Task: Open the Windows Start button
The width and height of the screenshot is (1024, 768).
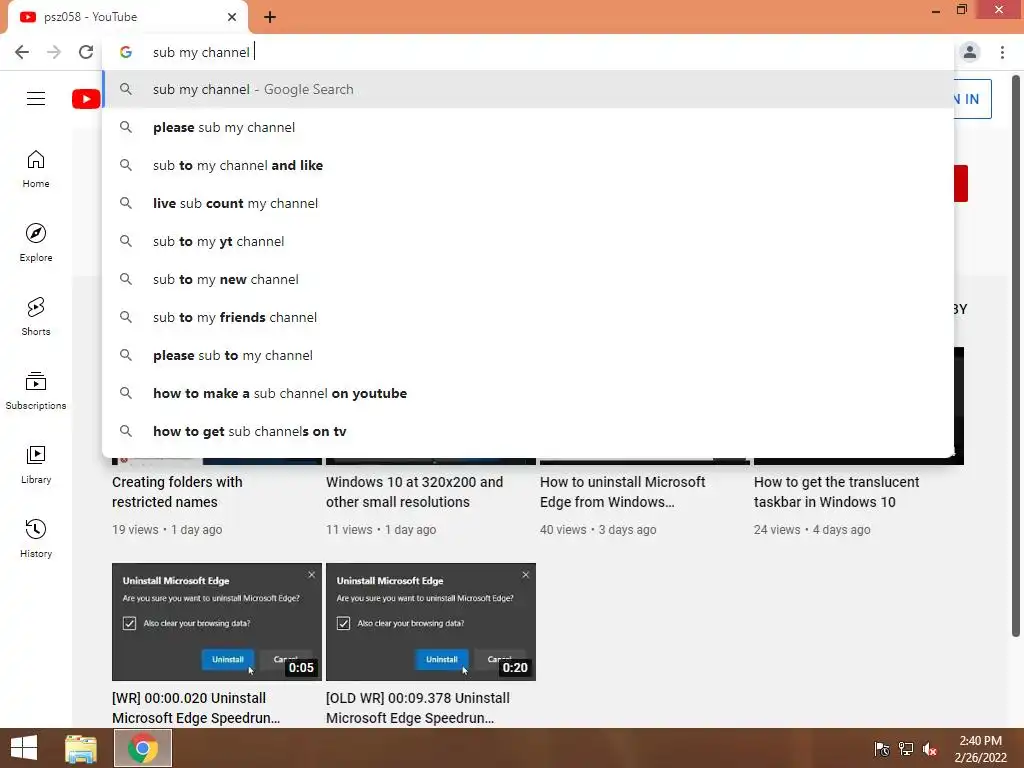Action: [24, 748]
